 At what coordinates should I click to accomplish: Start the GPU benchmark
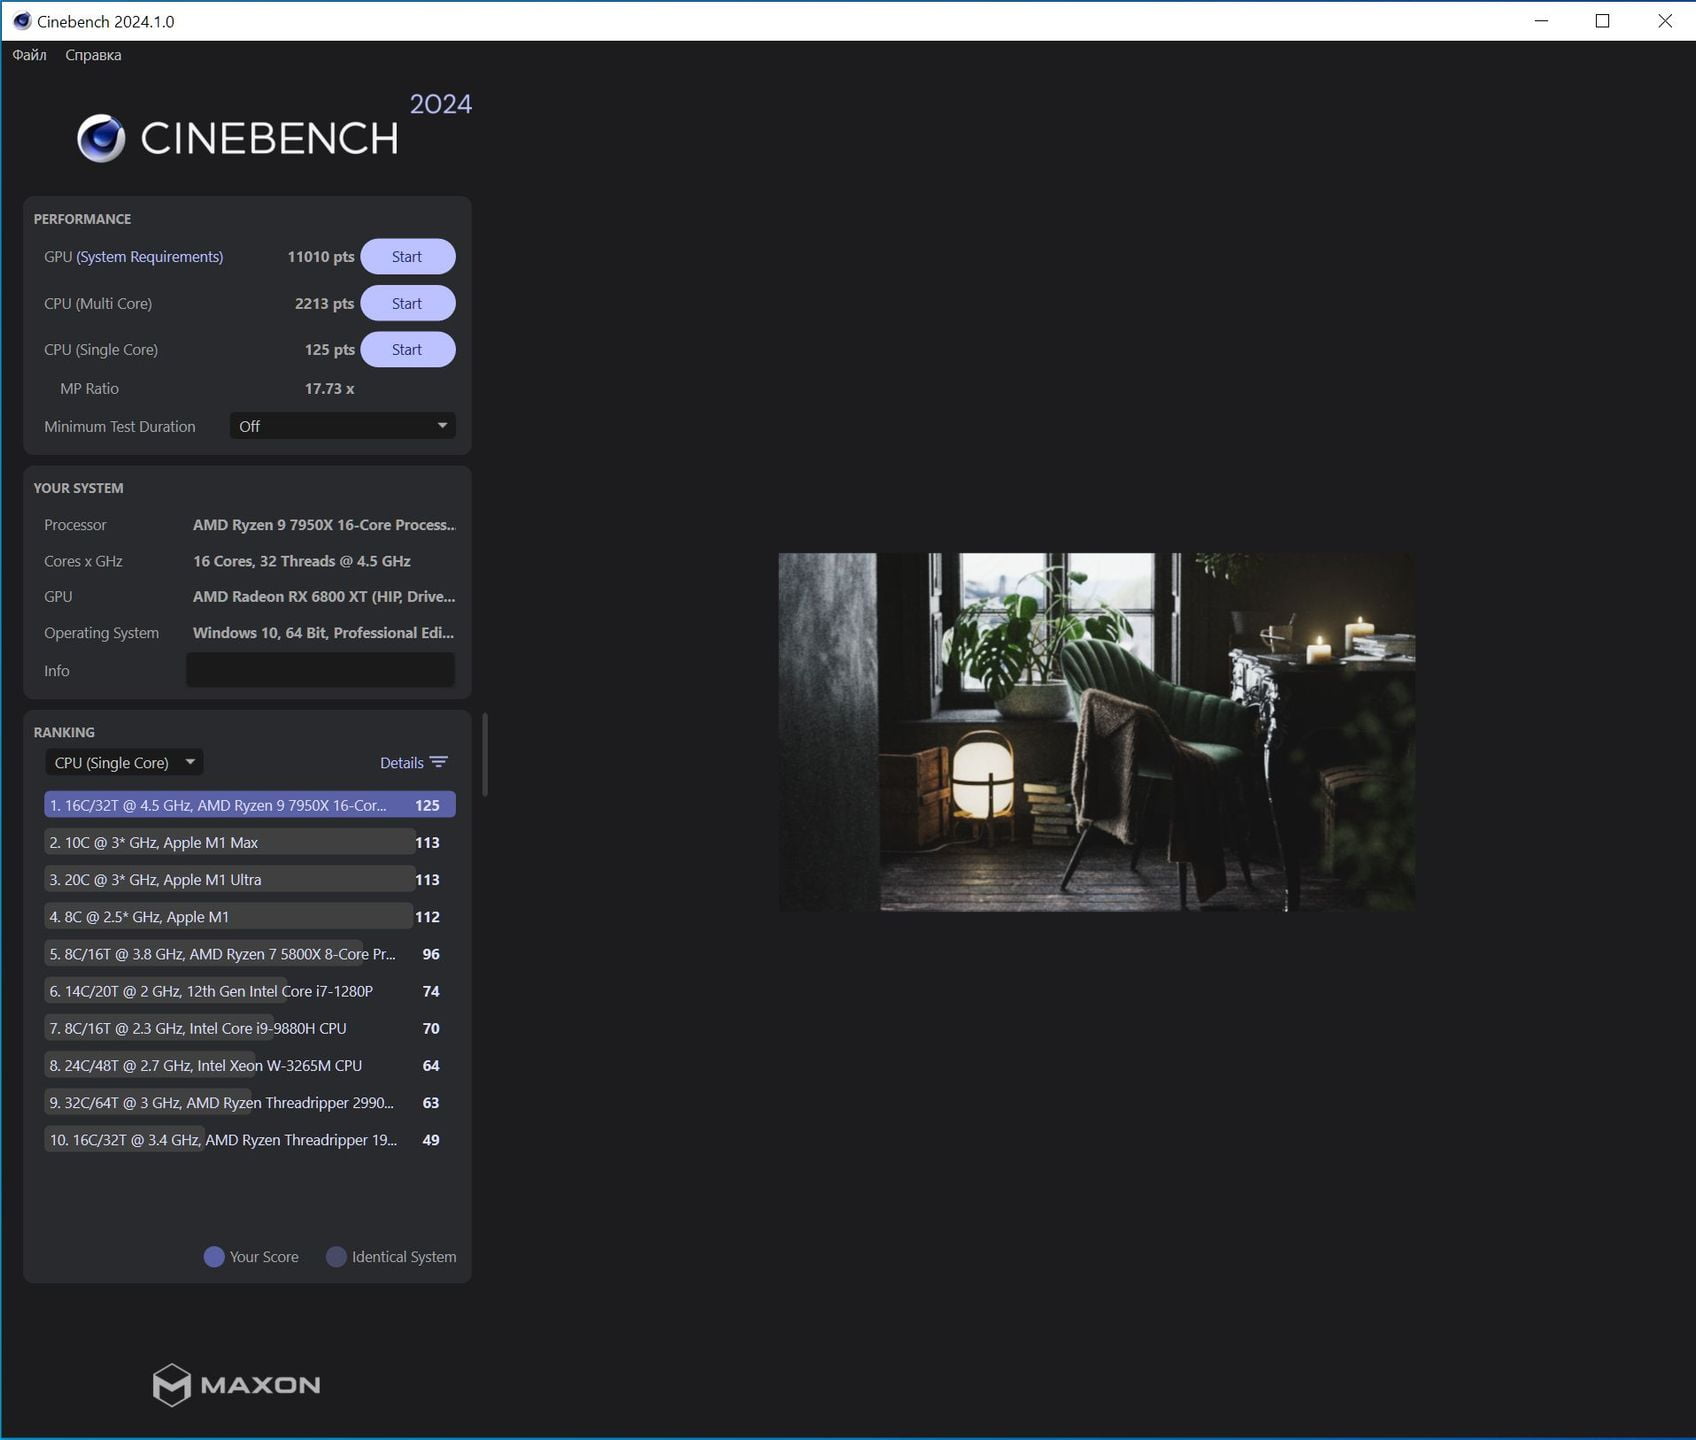point(407,257)
